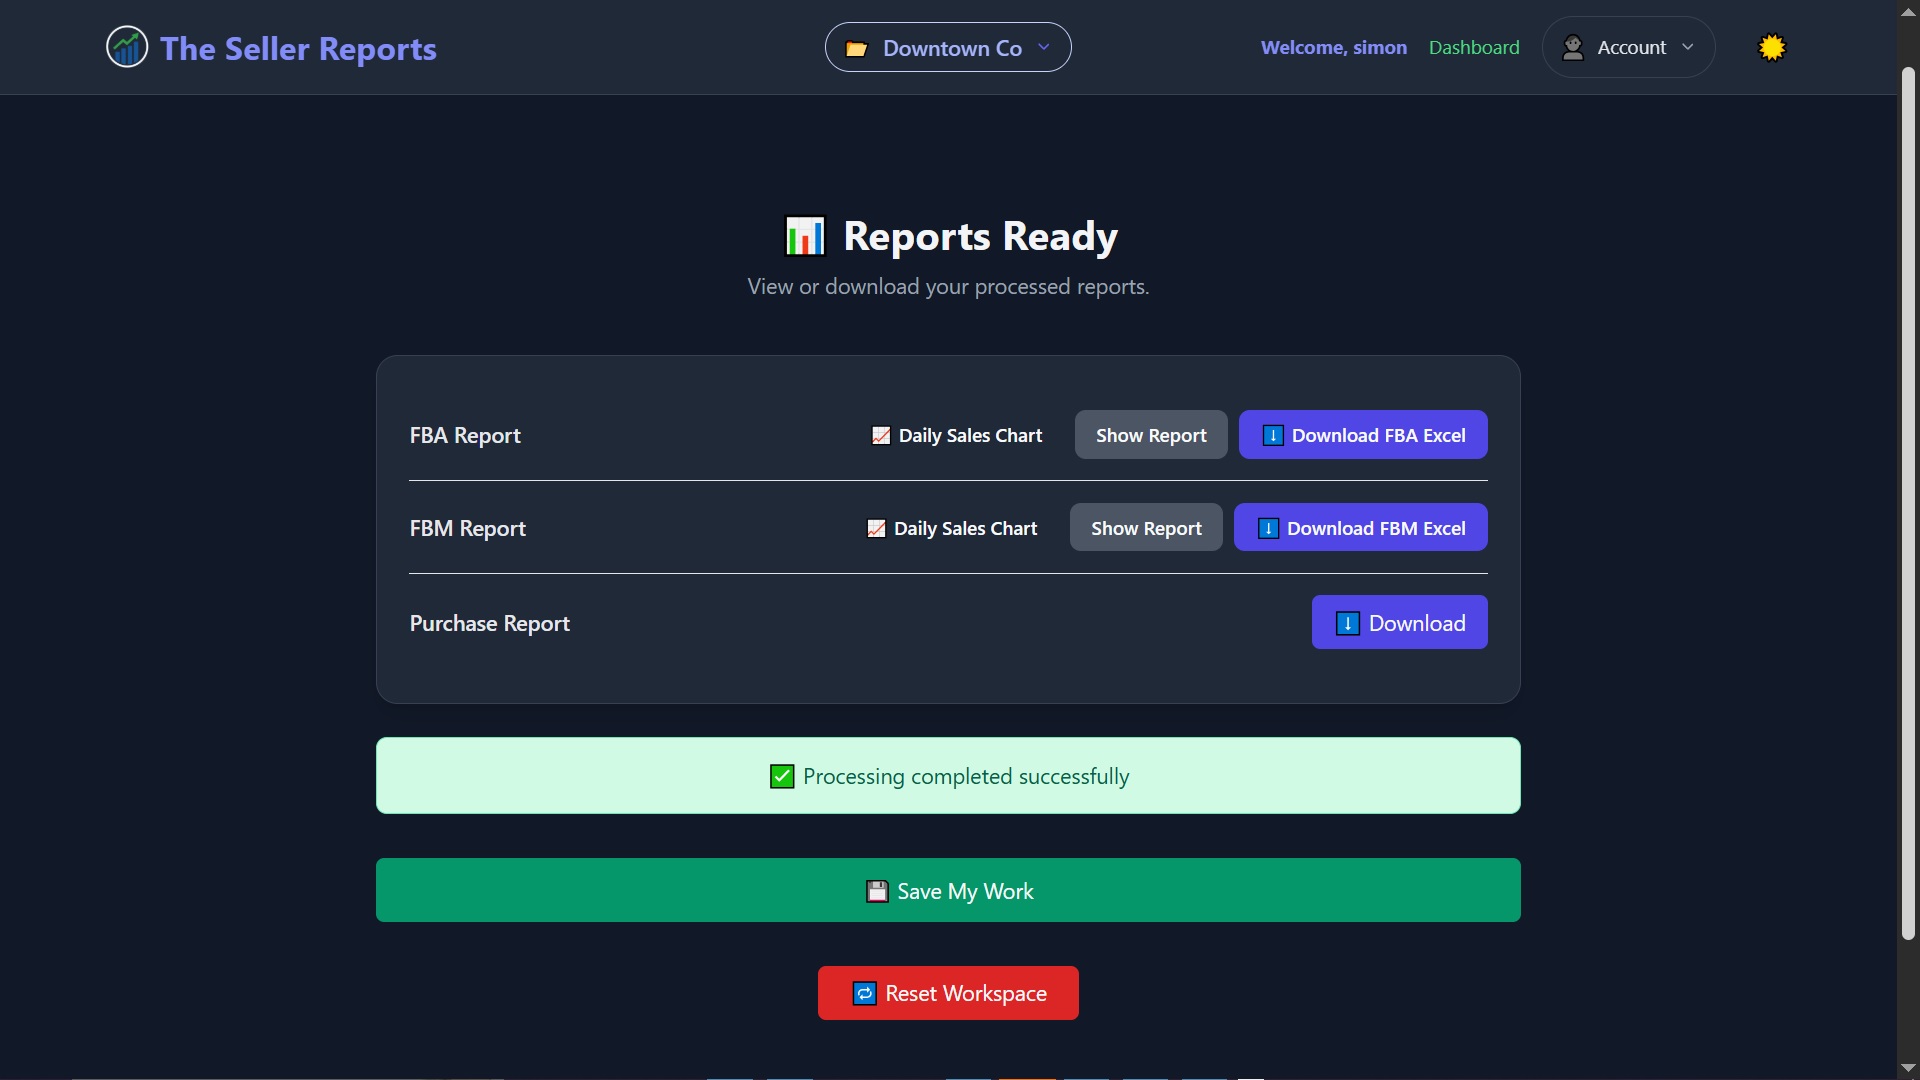Viewport: 1920px width, 1080px height.
Task: Expand the Downtown Co workspace dropdown chevron
Action: (1044, 47)
